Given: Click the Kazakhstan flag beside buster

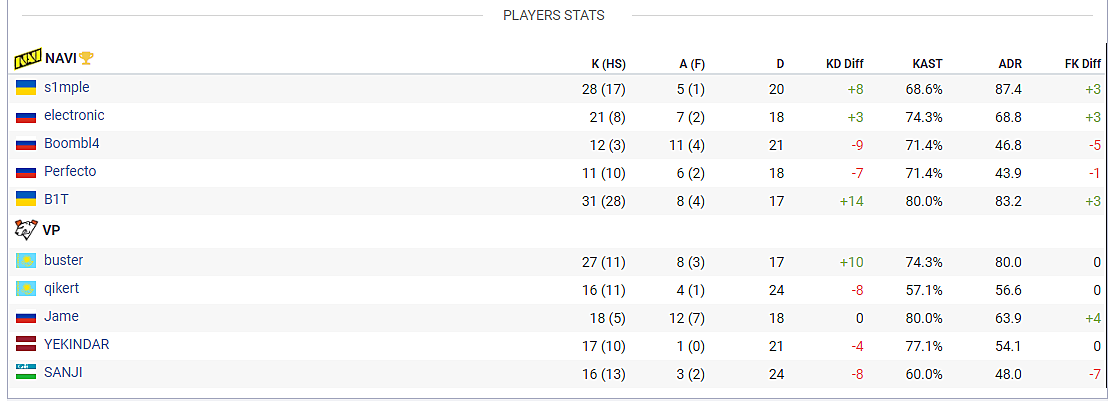Looking at the screenshot, I should click(x=26, y=260).
